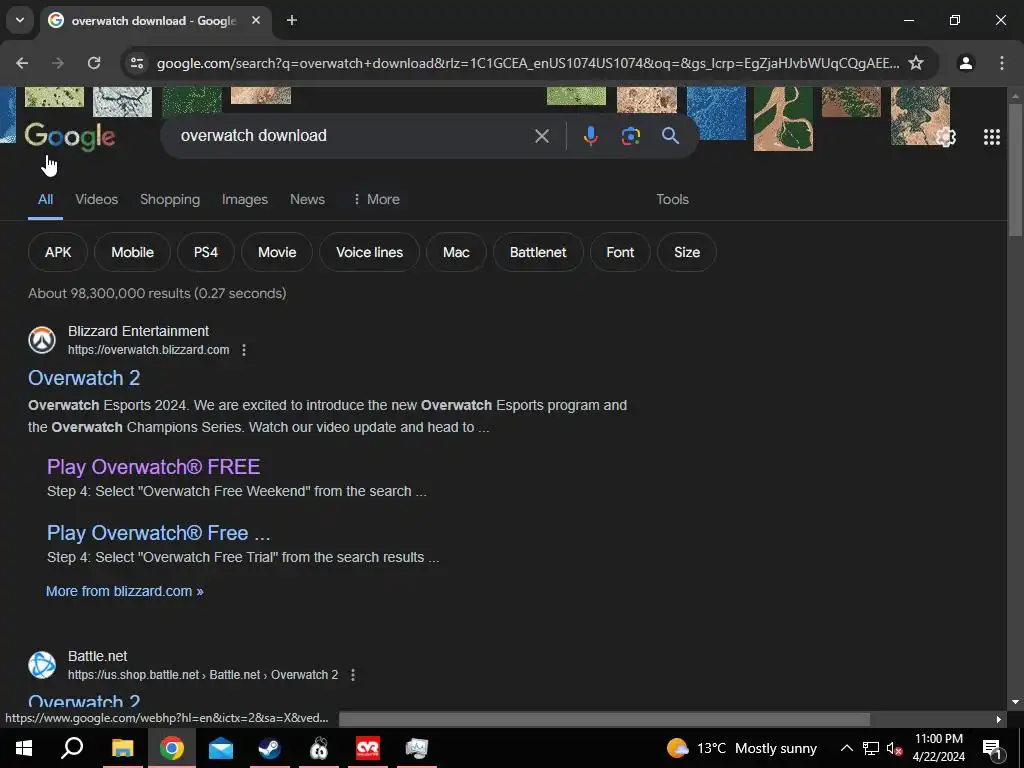The width and height of the screenshot is (1024, 768).
Task: Filter by the Font chip
Action: 620,252
